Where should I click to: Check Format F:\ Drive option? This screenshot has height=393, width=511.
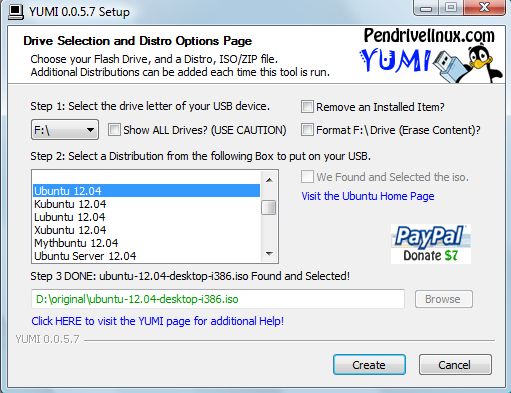(x=307, y=130)
